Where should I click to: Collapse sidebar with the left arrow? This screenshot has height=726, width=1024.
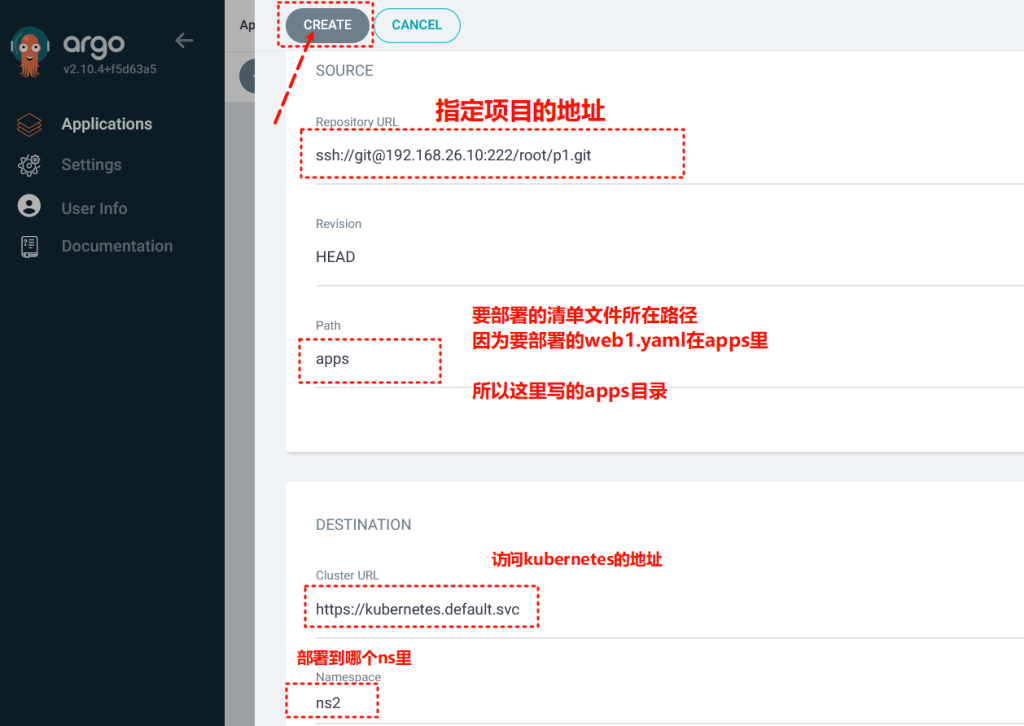coord(184,41)
